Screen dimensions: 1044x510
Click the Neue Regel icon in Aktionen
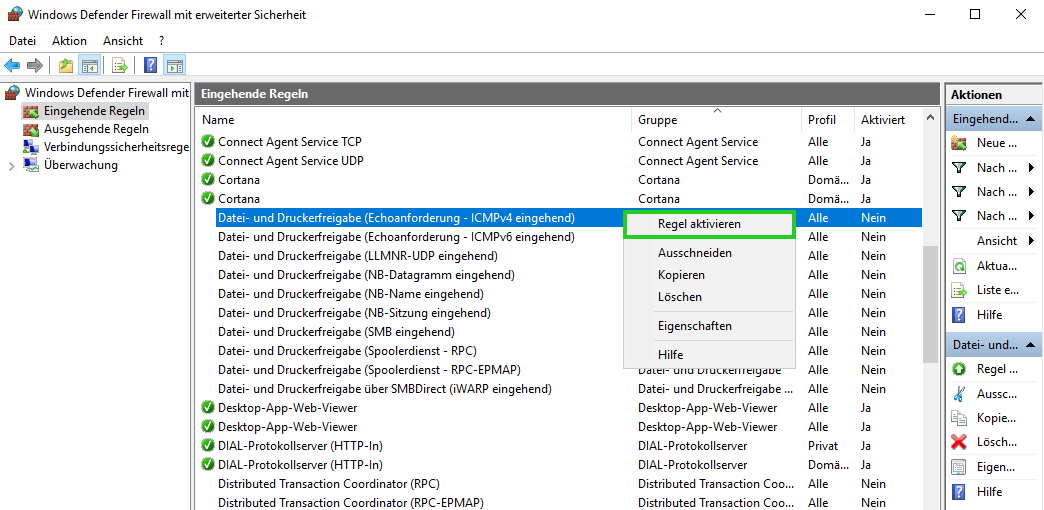click(959, 142)
